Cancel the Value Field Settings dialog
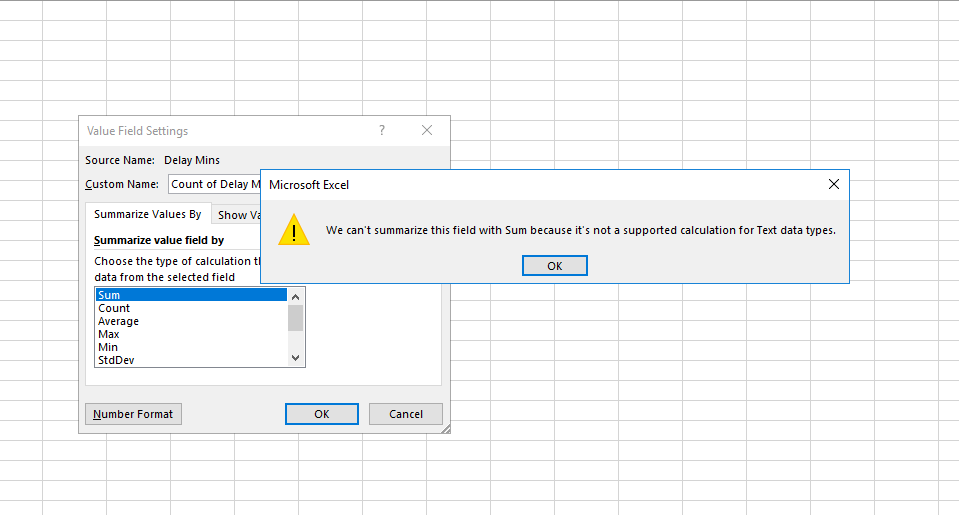Screen dimensions: 959x515 pos(405,414)
